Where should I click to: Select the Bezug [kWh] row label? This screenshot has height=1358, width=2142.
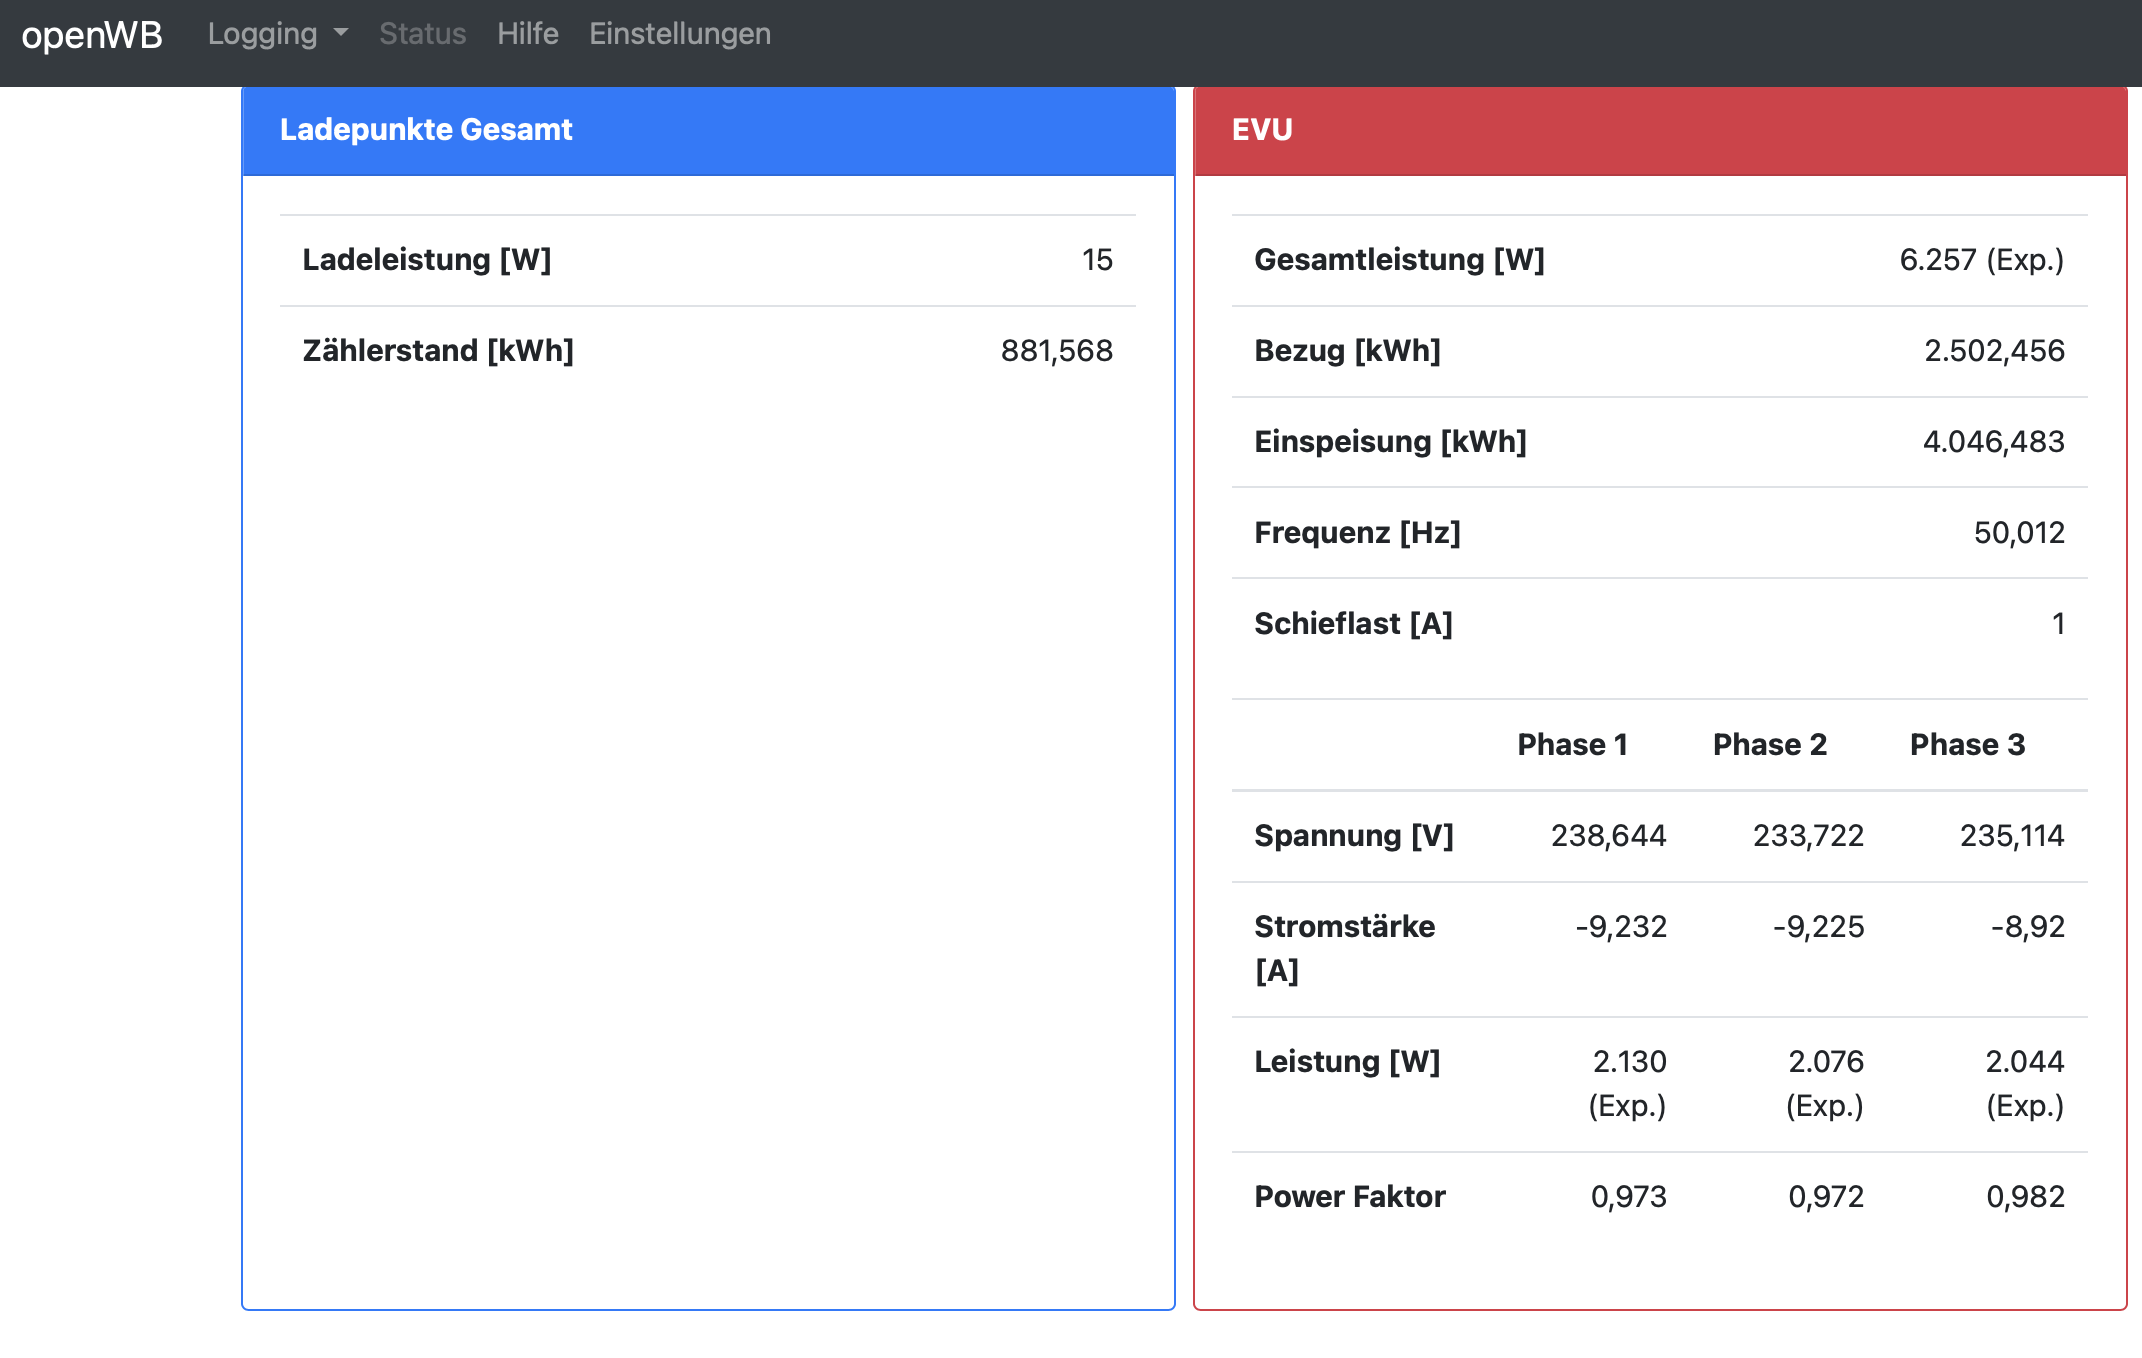pos(1347,351)
